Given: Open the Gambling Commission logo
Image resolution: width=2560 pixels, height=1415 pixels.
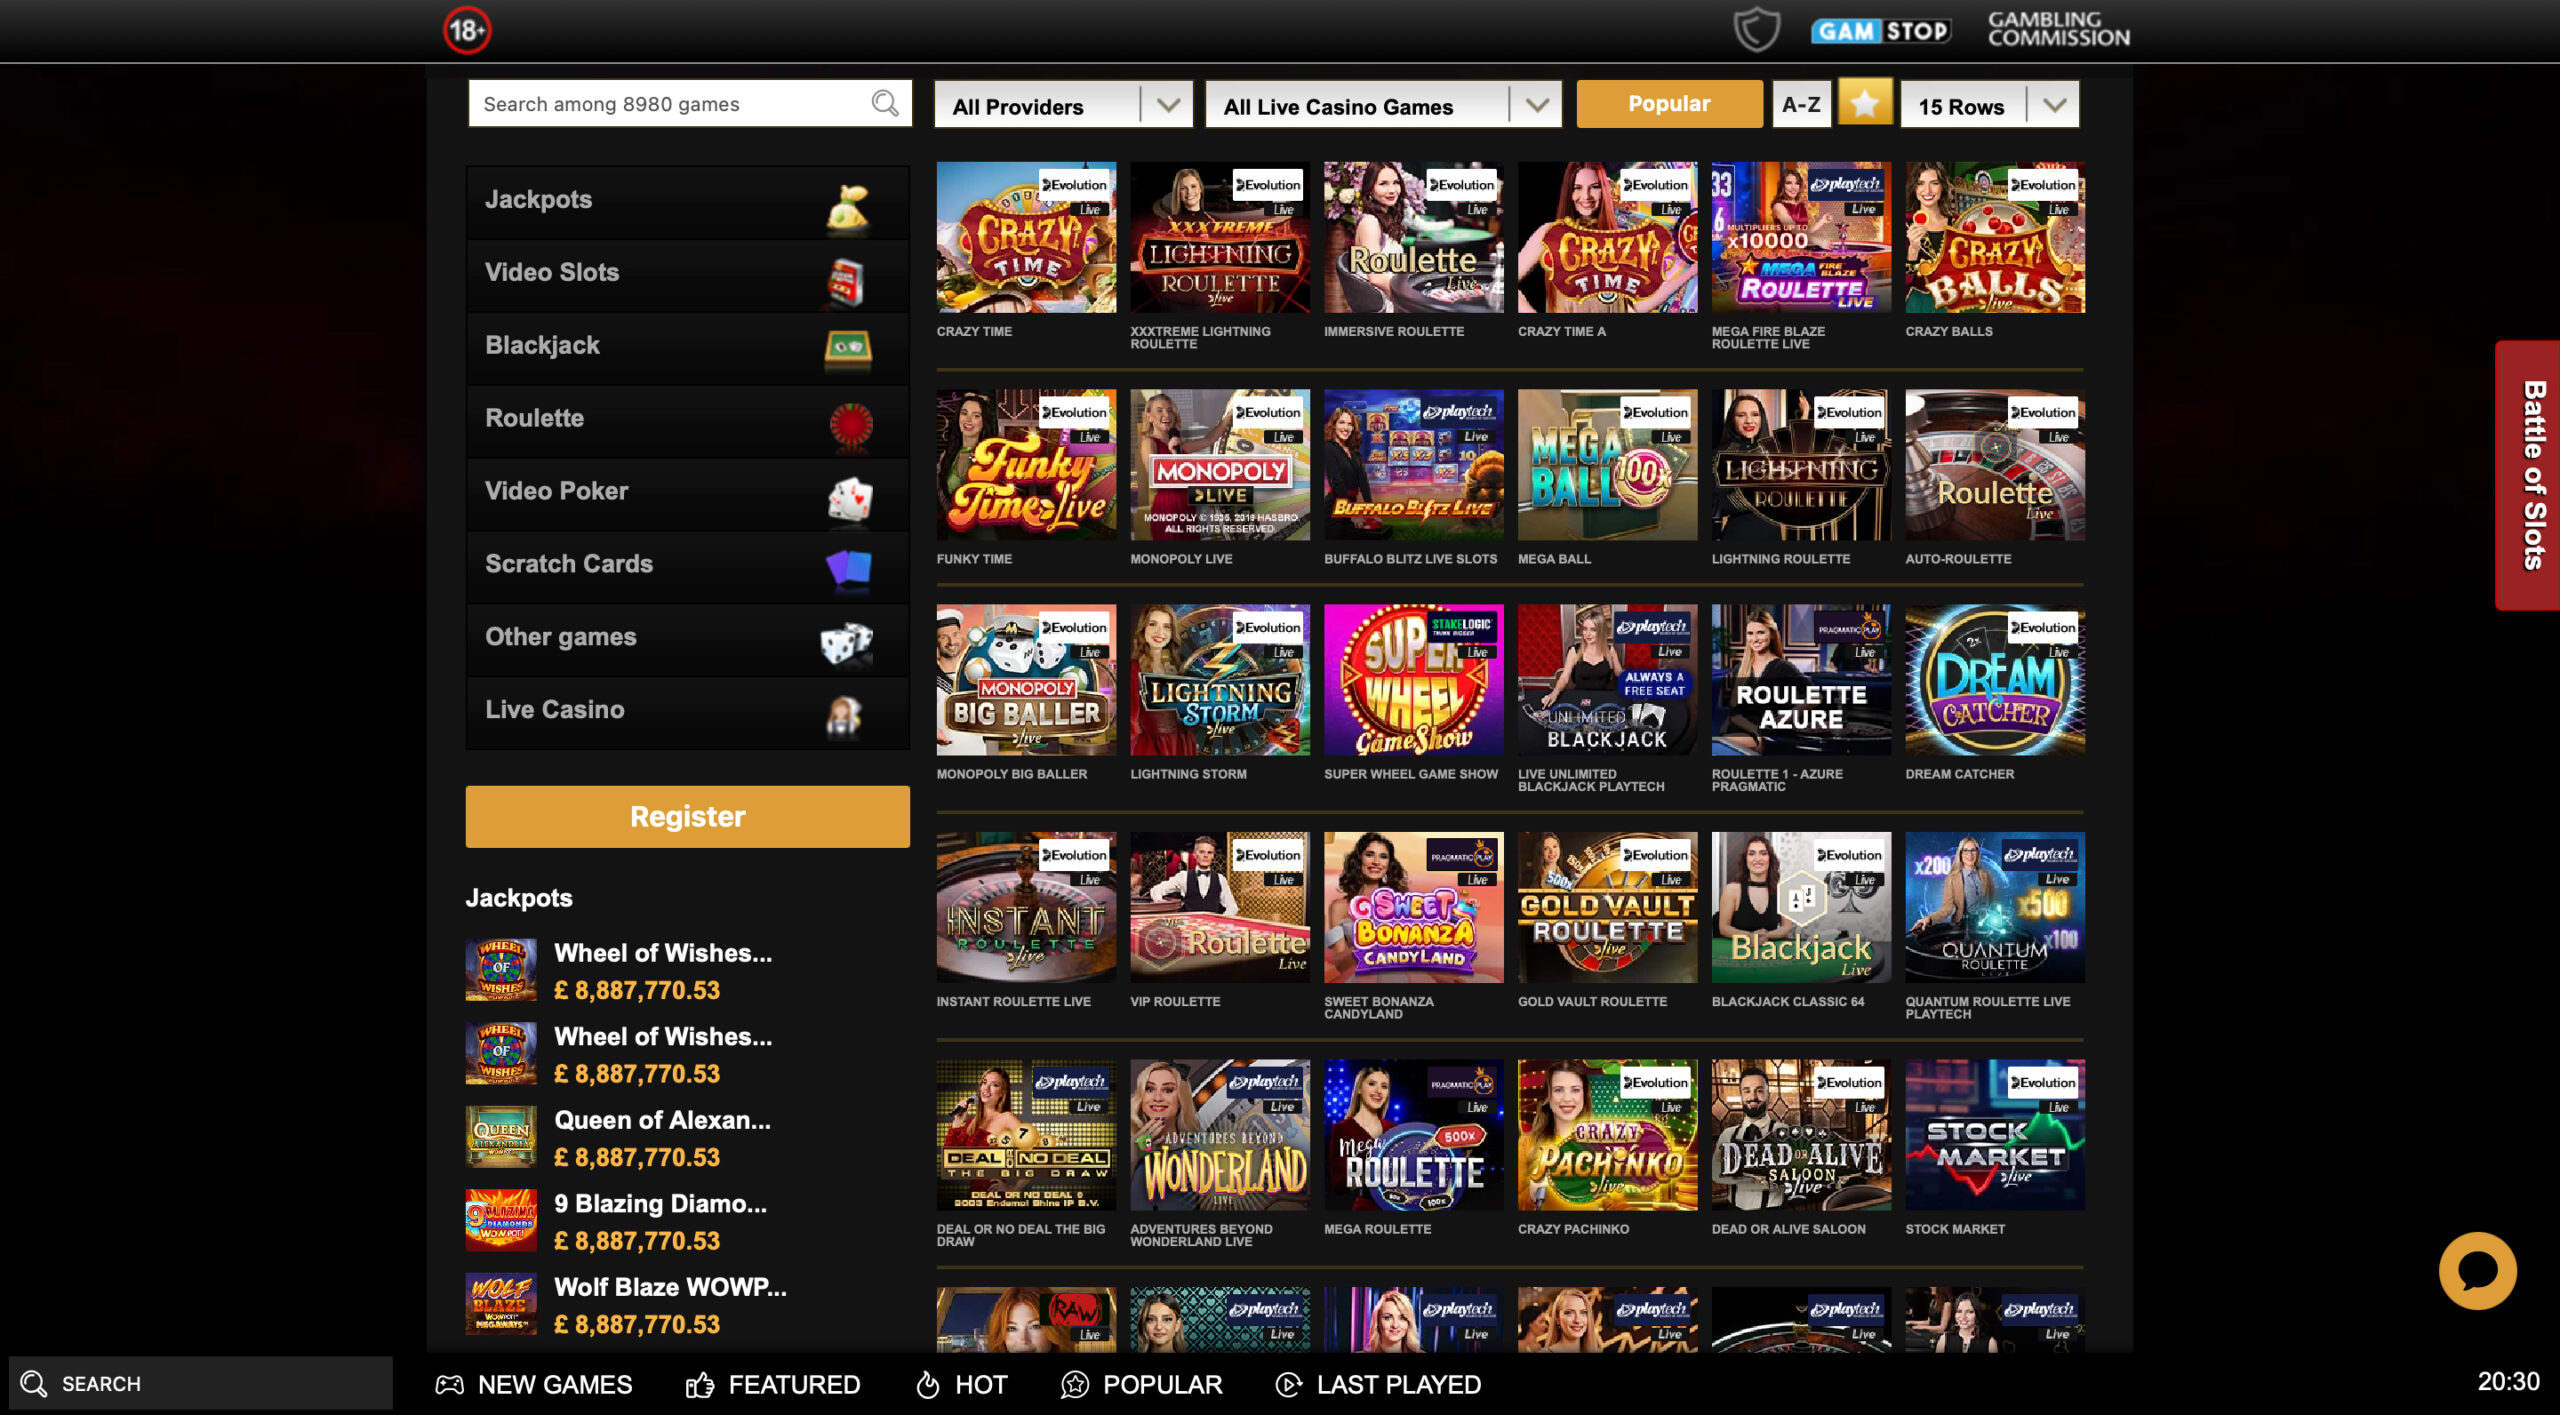Looking at the screenshot, I should pos(2058,29).
